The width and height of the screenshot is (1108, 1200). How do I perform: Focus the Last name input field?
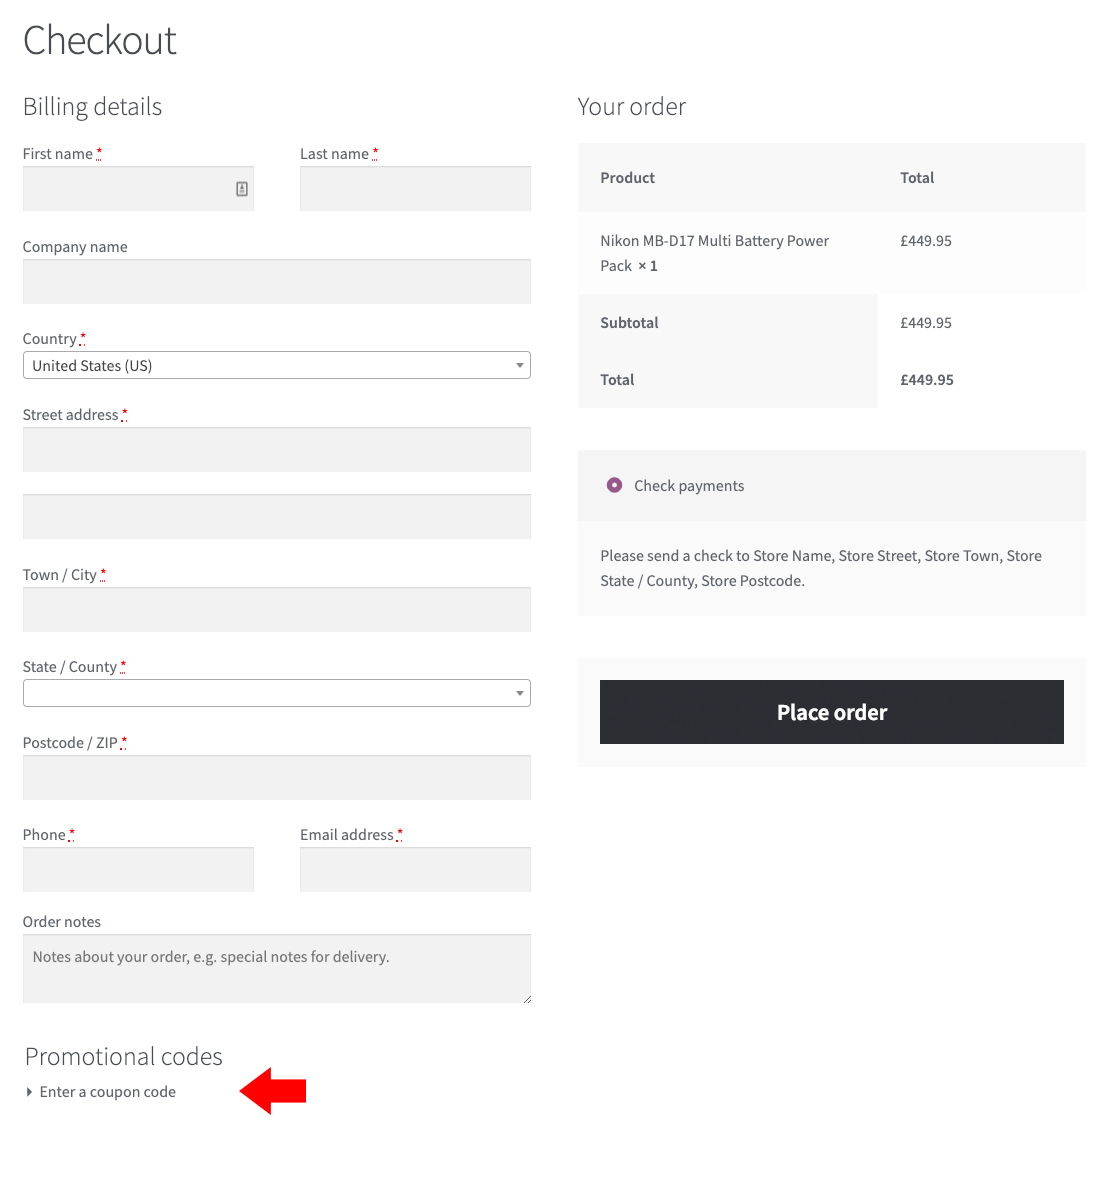coord(415,189)
